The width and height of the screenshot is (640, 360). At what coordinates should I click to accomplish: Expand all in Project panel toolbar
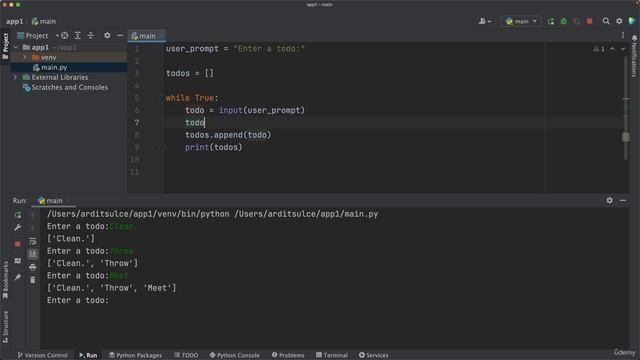[78, 36]
